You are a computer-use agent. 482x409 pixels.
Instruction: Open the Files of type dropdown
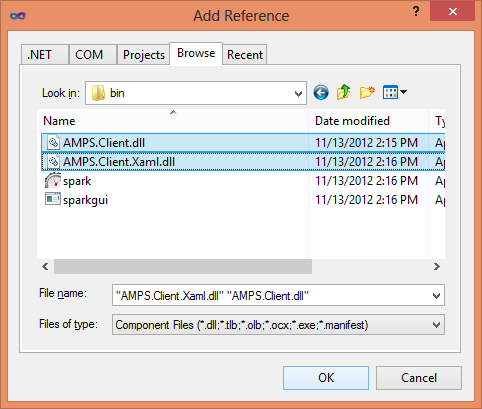coord(436,325)
